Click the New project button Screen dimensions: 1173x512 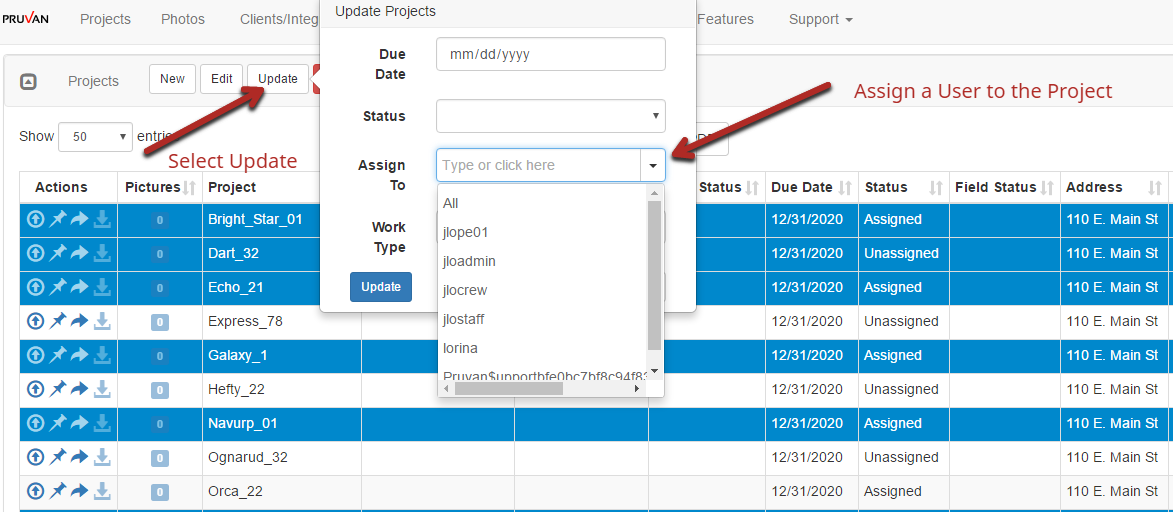click(172, 79)
